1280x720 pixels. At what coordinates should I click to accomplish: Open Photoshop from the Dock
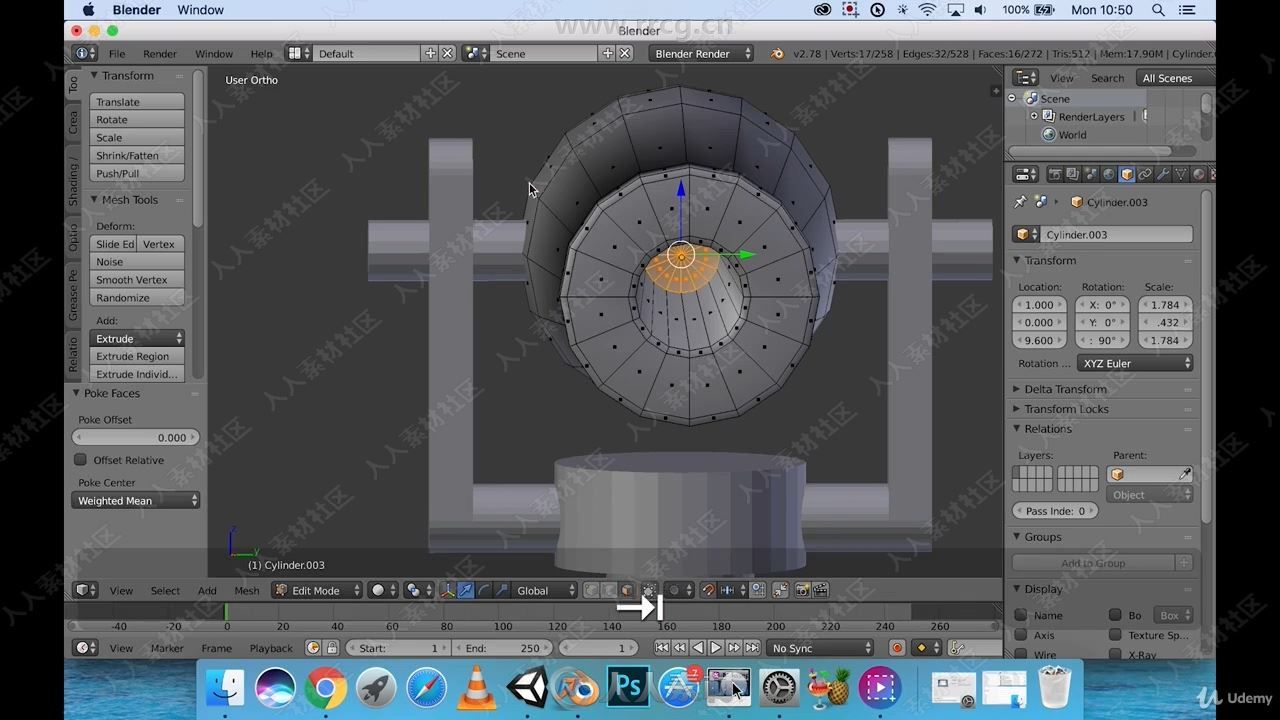628,688
